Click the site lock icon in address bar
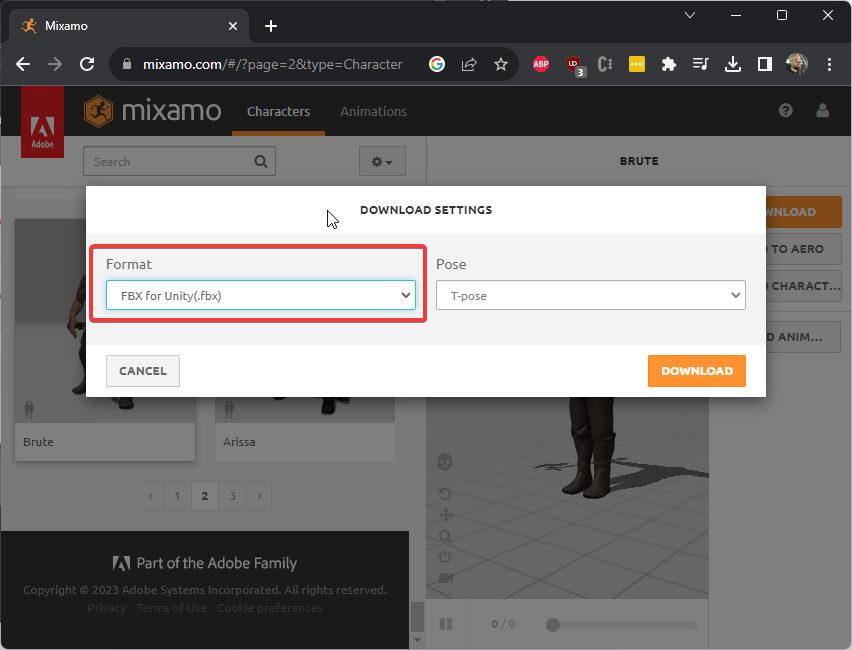The width and height of the screenshot is (852, 650). pos(127,64)
